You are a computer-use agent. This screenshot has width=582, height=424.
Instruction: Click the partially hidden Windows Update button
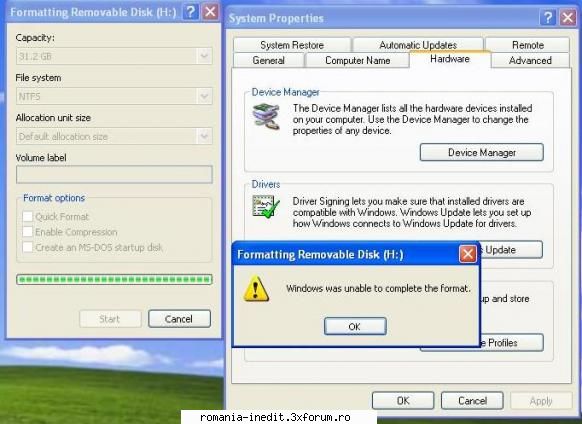pos(511,249)
